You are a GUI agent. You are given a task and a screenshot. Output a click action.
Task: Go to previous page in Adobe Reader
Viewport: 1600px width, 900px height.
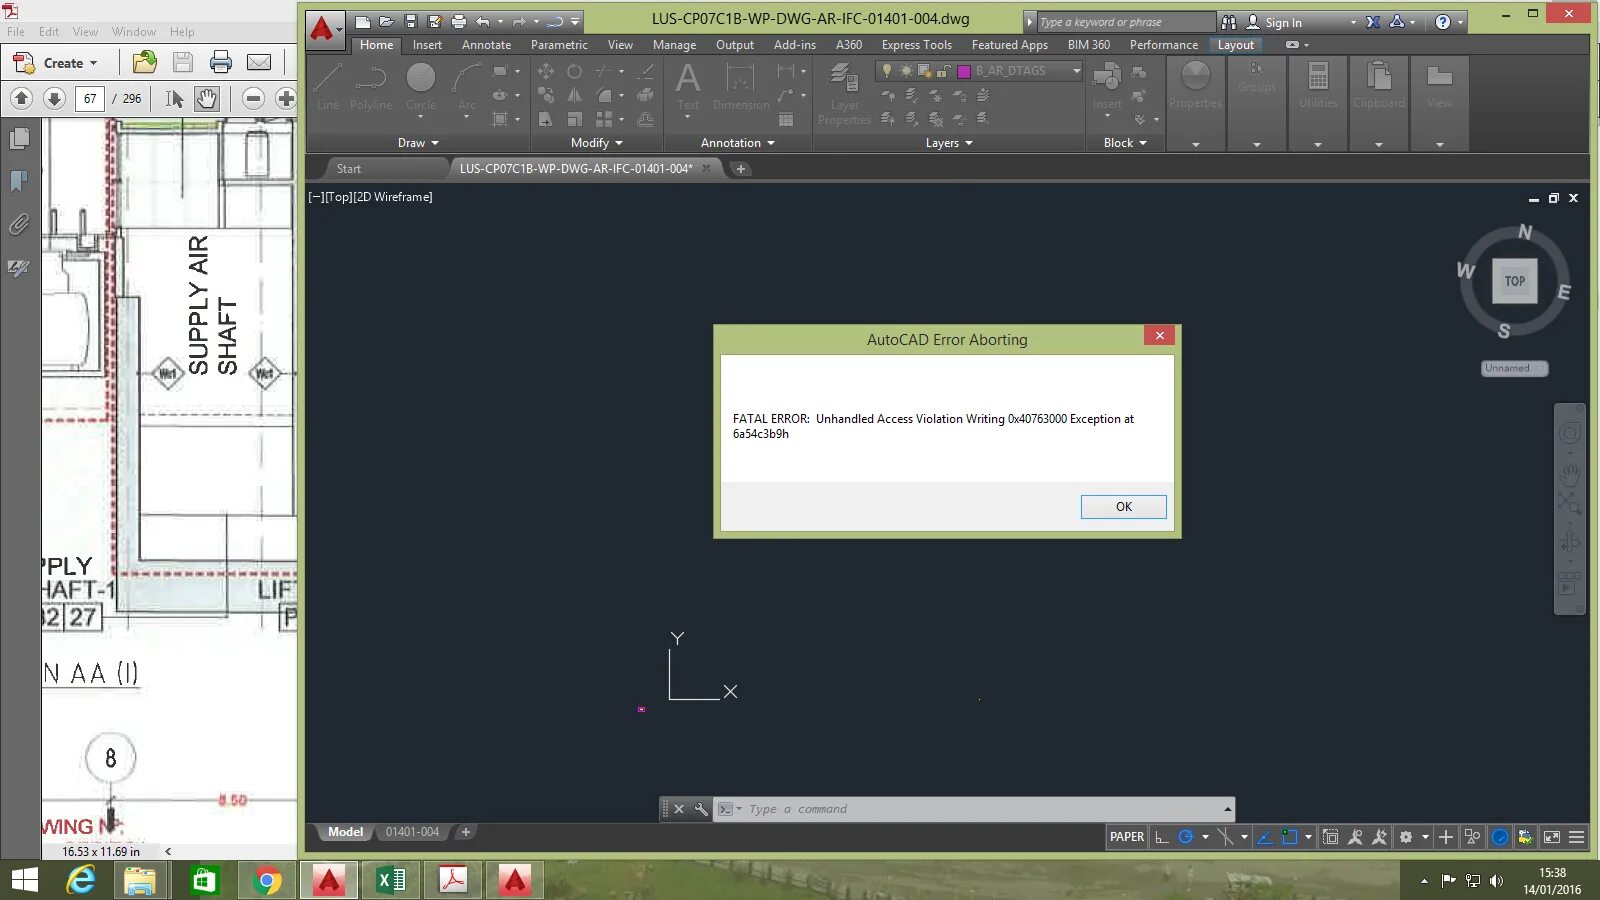coord(22,98)
